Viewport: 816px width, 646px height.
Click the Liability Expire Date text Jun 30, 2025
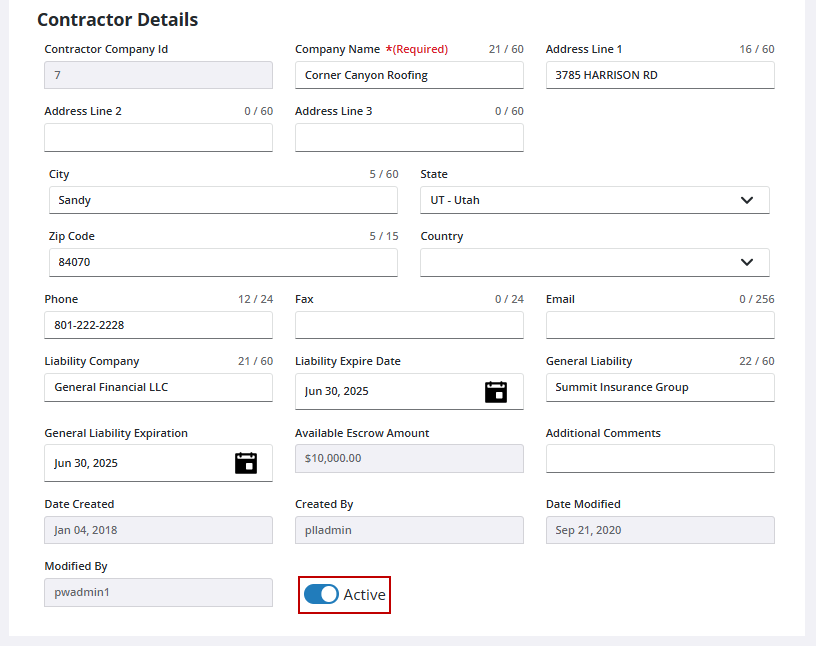[337, 392]
